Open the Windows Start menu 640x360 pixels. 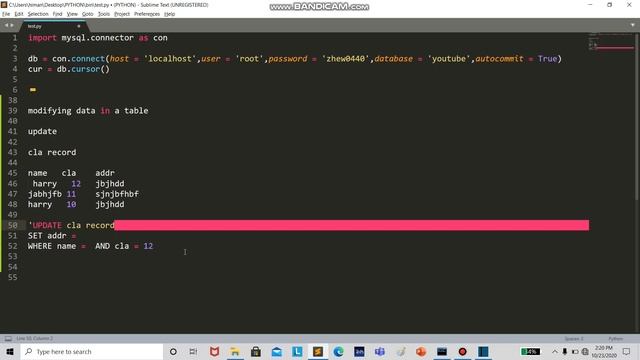(x=10, y=351)
